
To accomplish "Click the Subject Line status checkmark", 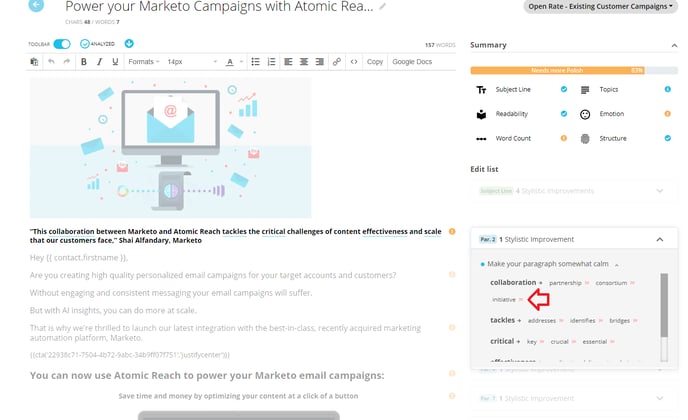I will click(x=564, y=90).
